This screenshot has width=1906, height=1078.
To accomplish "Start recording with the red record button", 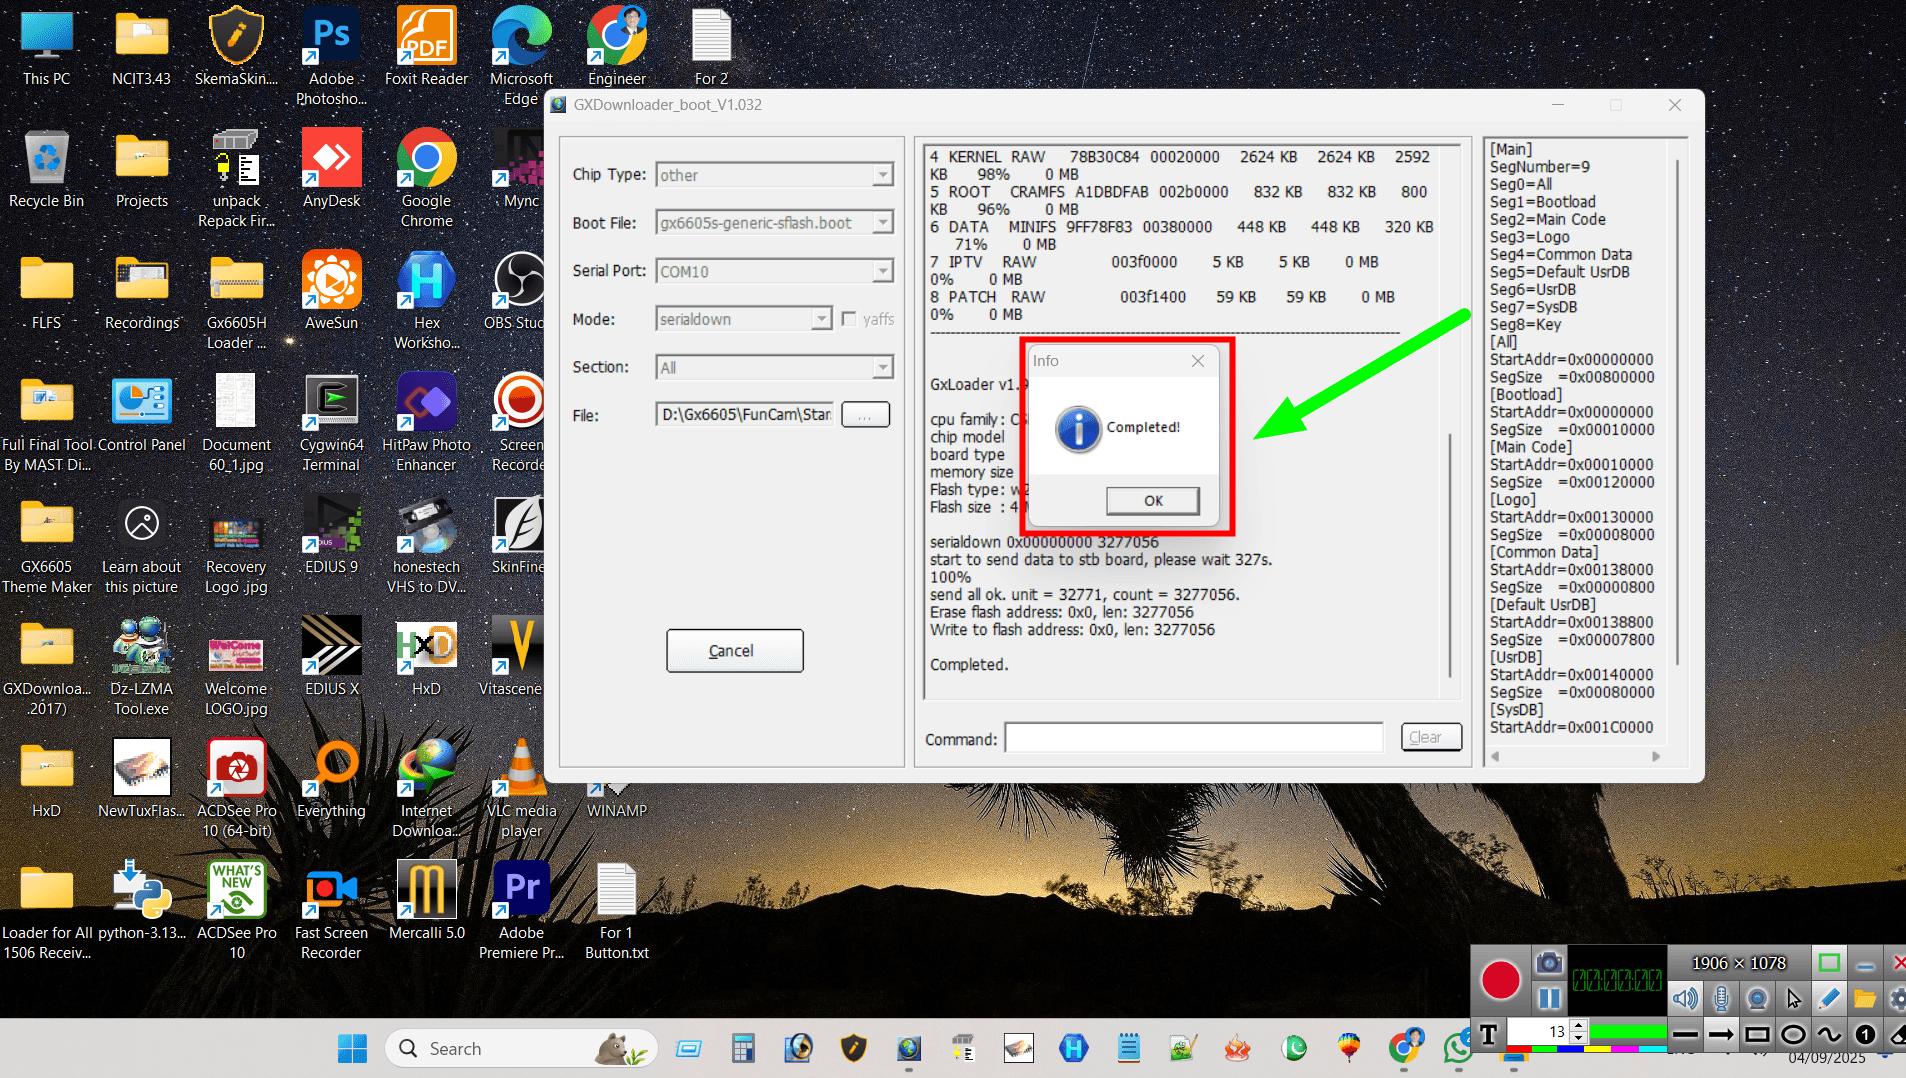I will click(x=1500, y=980).
